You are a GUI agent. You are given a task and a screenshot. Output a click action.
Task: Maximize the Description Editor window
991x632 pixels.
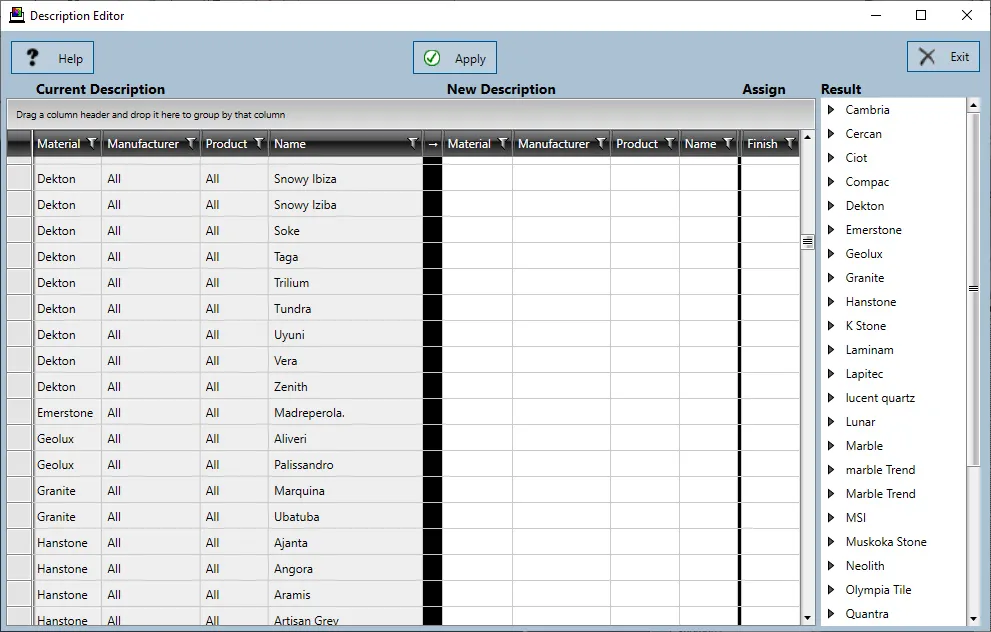pyautogui.click(x=921, y=15)
